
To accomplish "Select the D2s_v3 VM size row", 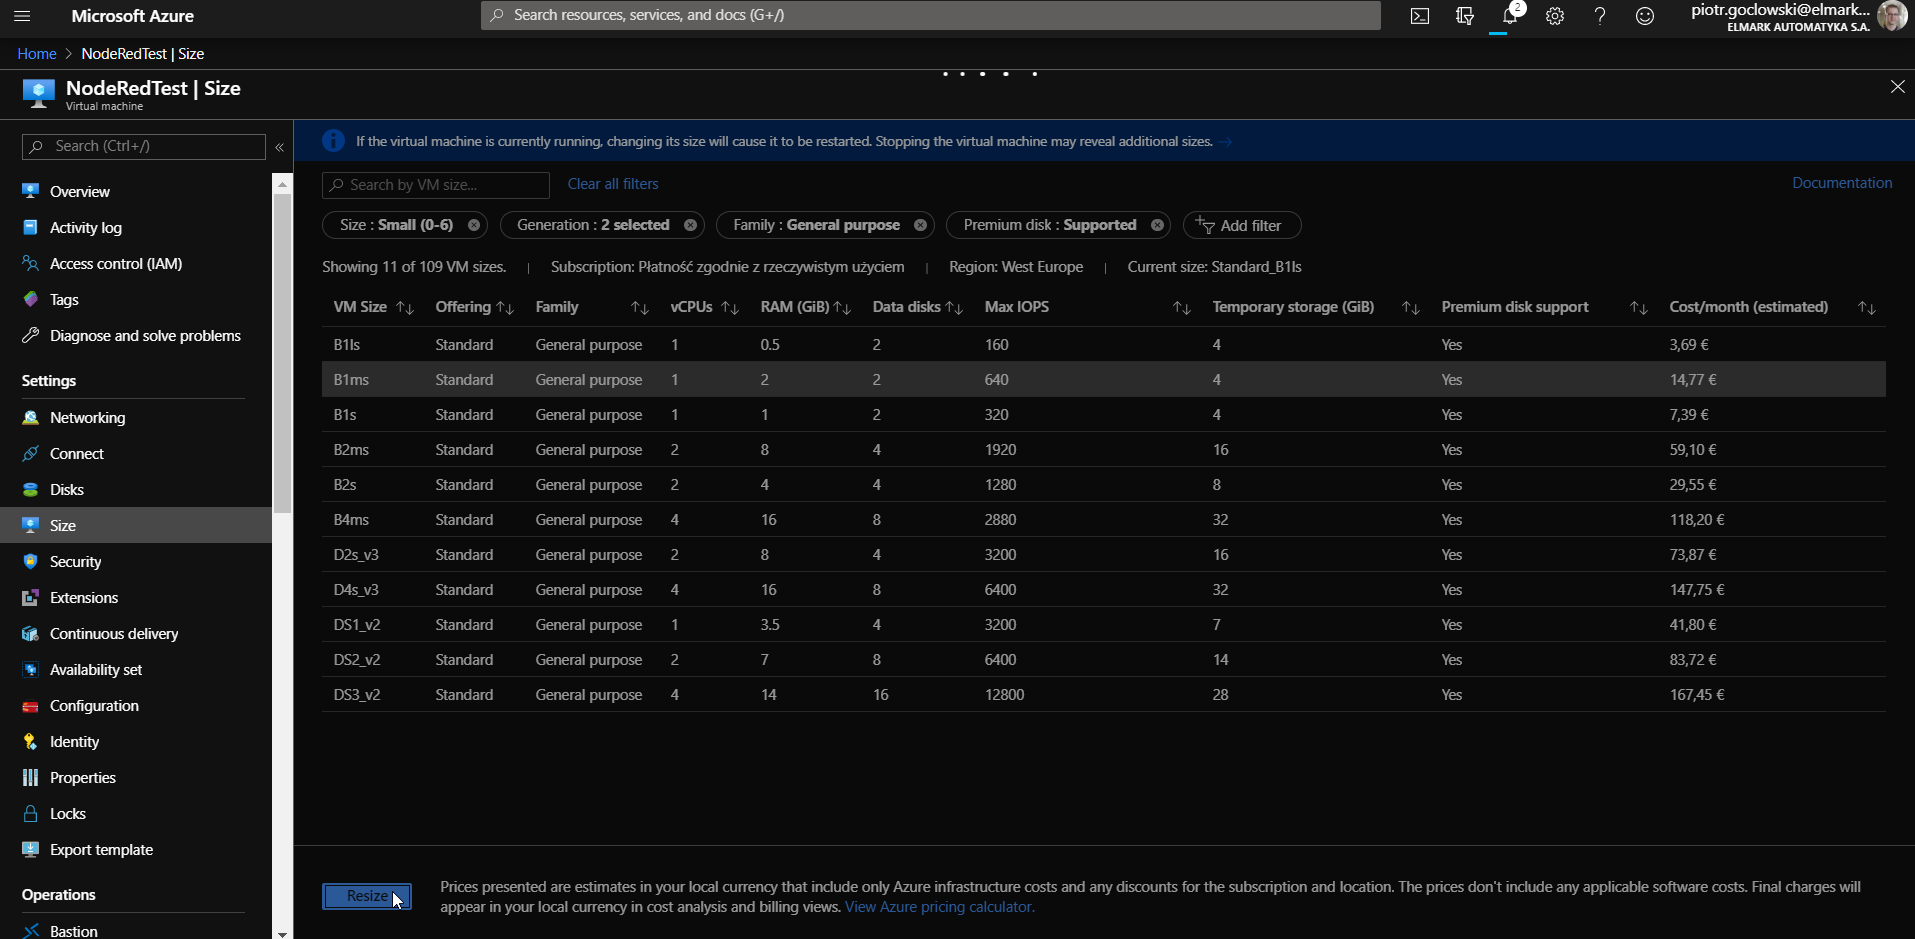I will (1104, 555).
